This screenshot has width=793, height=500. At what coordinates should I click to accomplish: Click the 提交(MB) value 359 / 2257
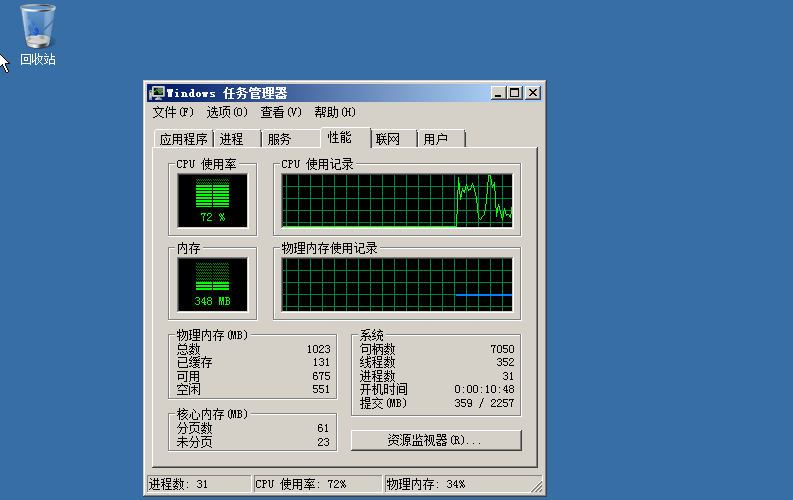pyautogui.click(x=484, y=403)
